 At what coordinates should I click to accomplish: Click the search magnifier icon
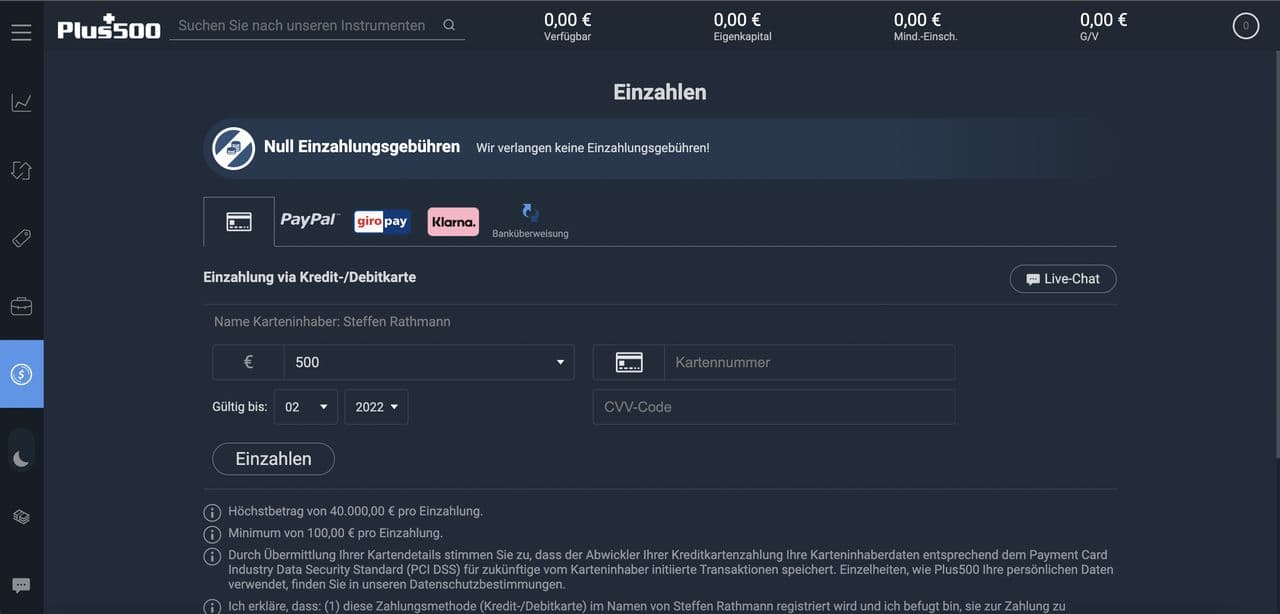pos(449,26)
